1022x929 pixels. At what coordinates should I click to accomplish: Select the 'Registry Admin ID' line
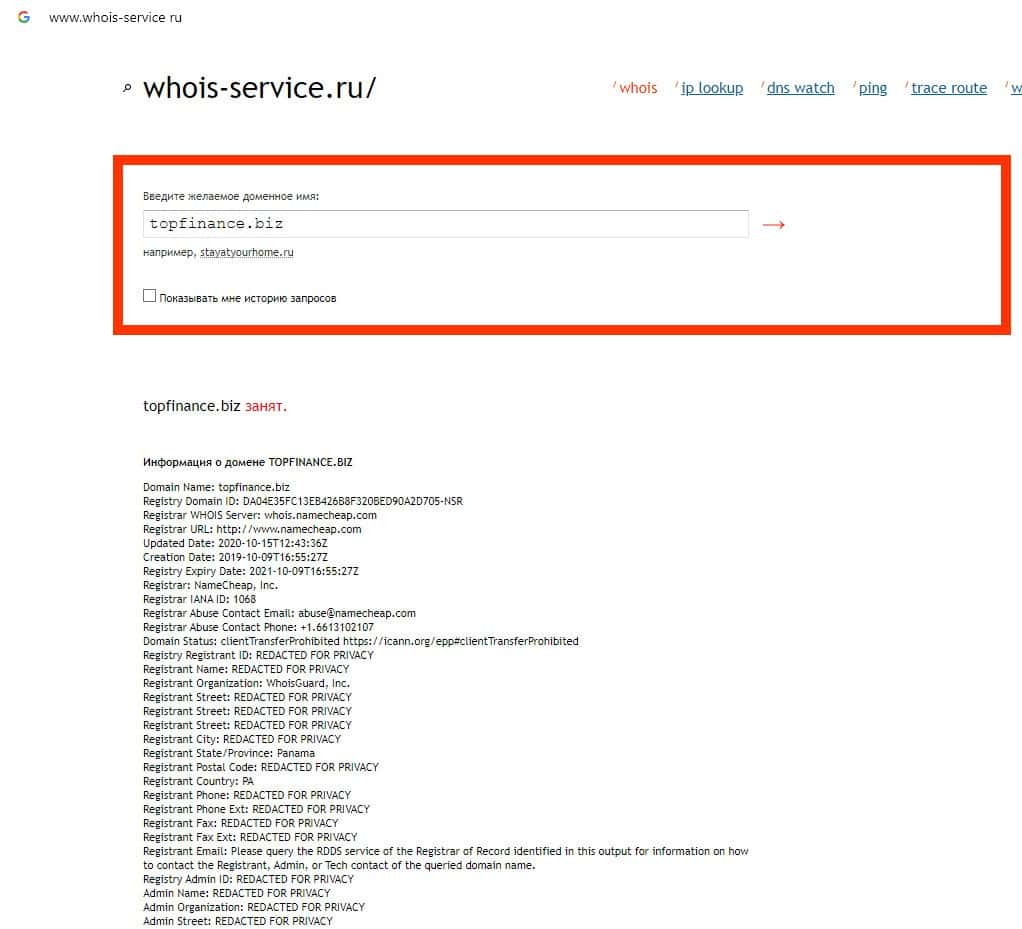248,880
